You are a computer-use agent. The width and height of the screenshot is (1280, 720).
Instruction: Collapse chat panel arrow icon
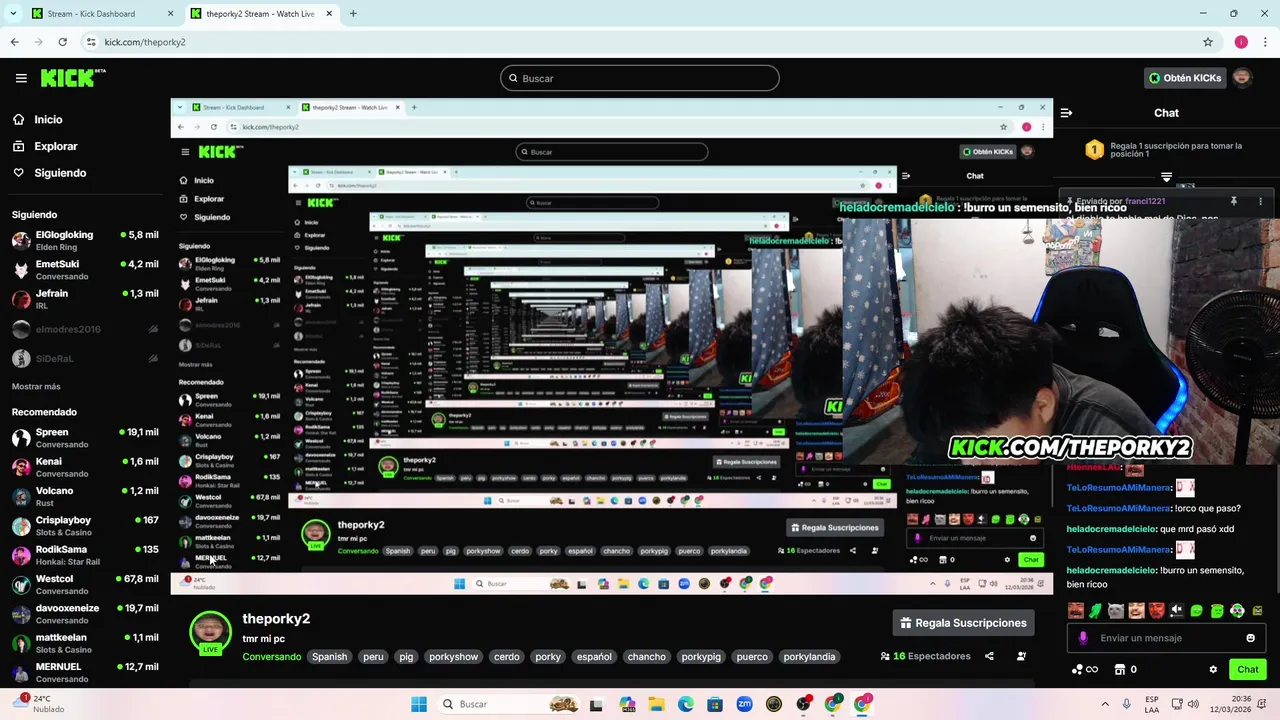(x=1066, y=113)
